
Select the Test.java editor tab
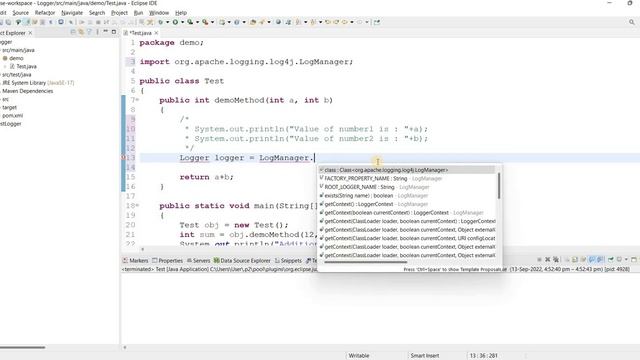coord(139,33)
